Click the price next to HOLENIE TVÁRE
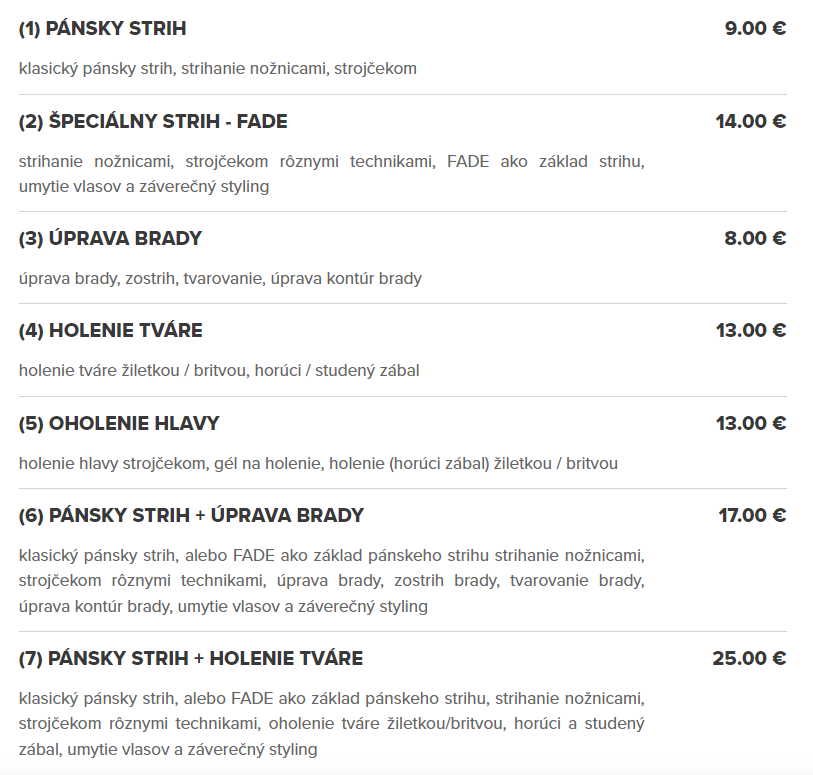Viewport: 813px width, 775px height. [750, 331]
